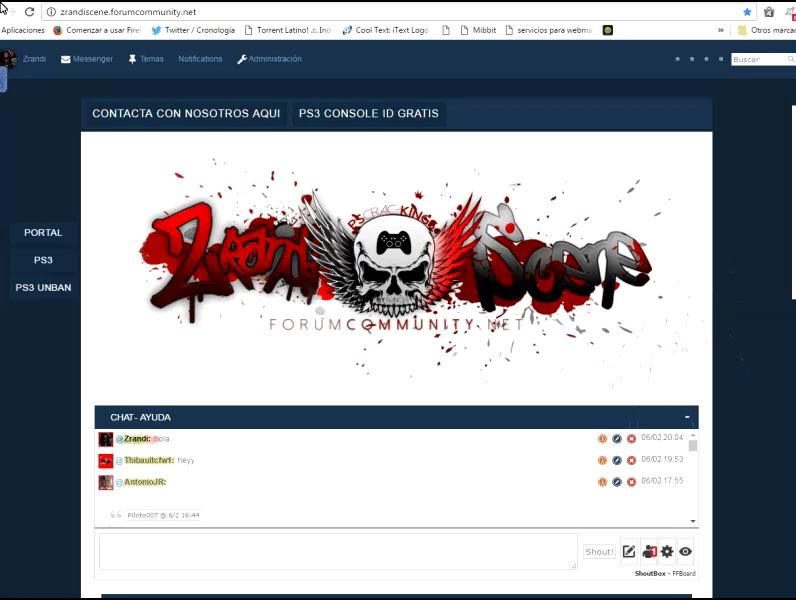Click the Buscar search field
Screen dimensions: 796x600
759,59
